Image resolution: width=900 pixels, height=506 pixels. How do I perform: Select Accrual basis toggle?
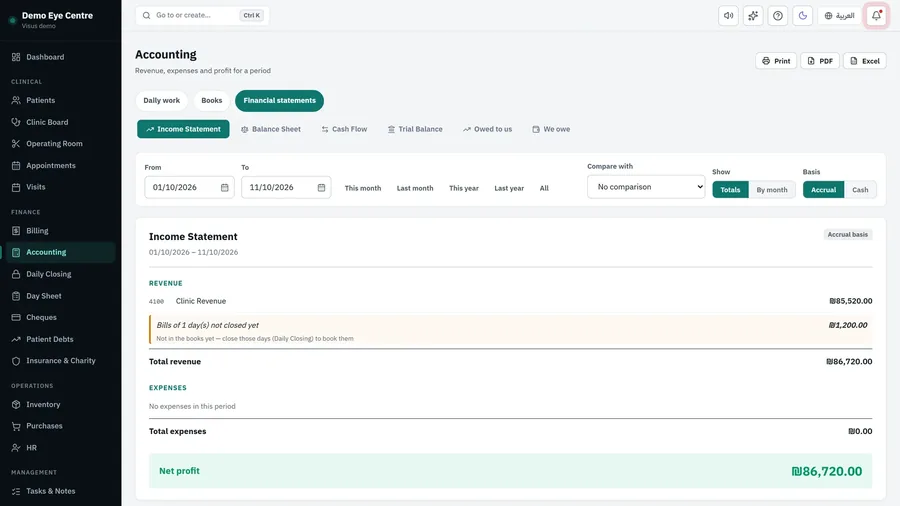coord(823,190)
